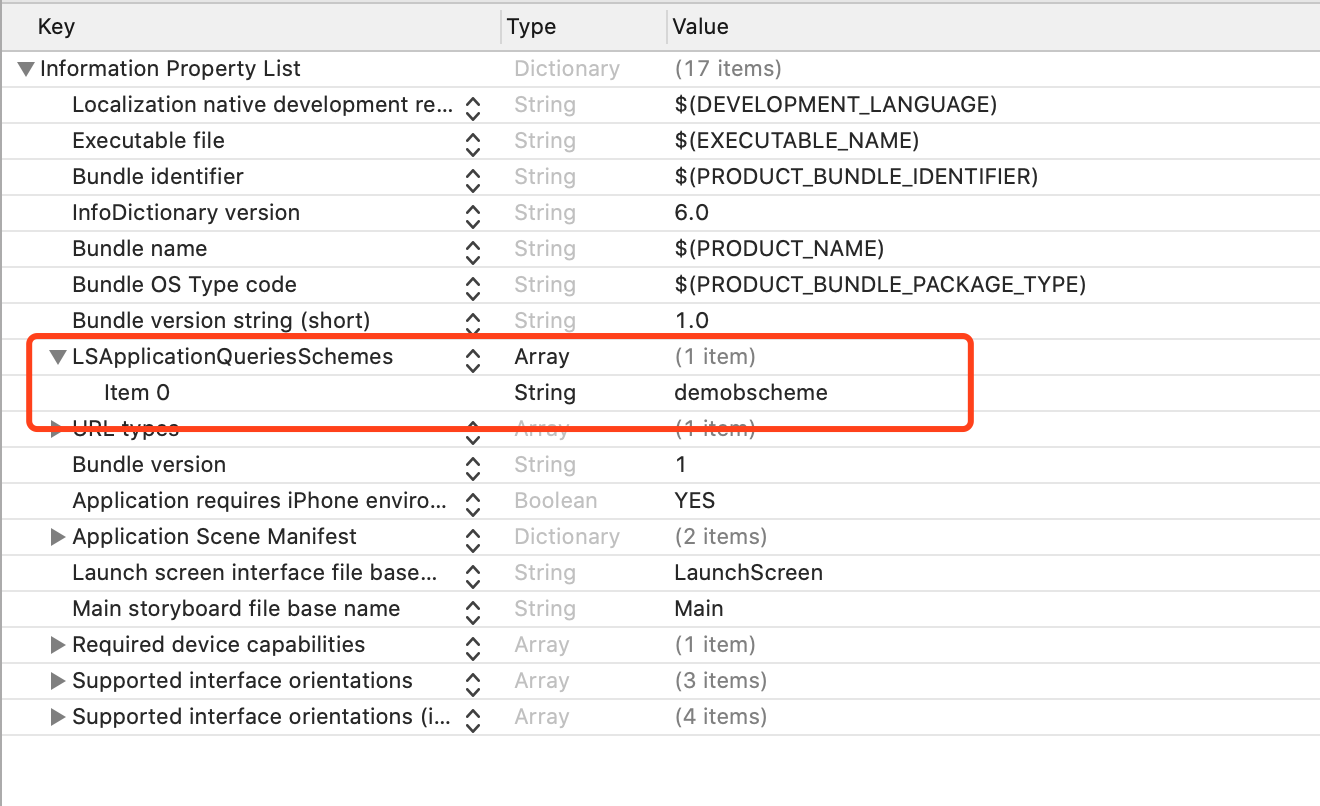Screen dimensions: 1320x806
Task: Open key stepper for Main storyboard file
Action: click(x=473, y=609)
